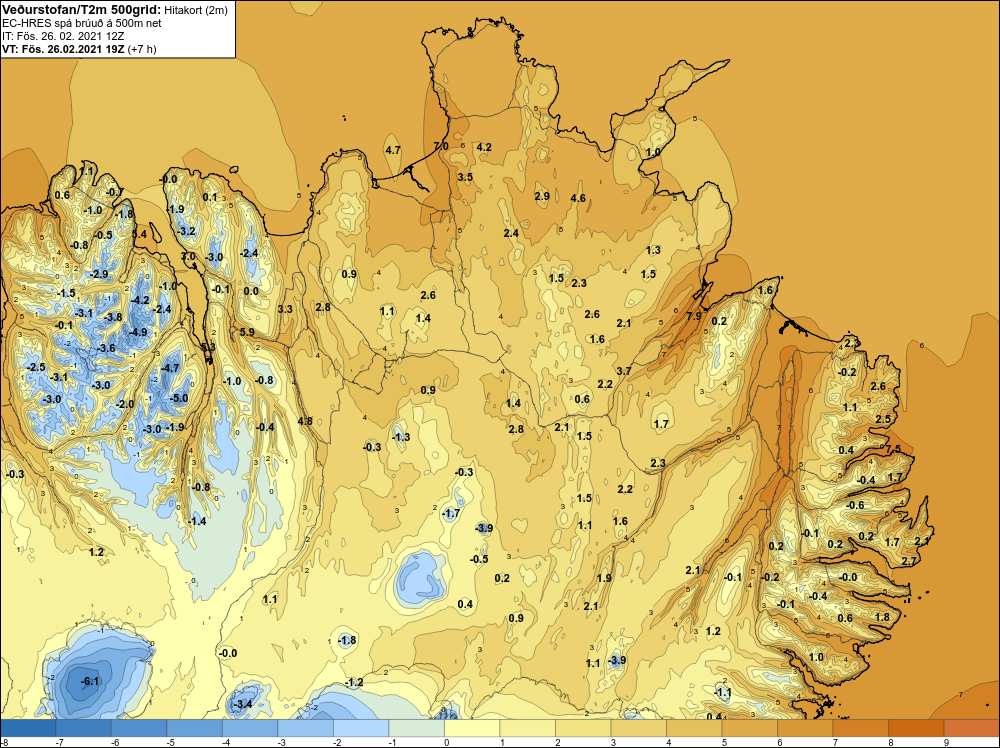
Task: Pick the legend color box between -3 and -2
Action: coord(305,728)
